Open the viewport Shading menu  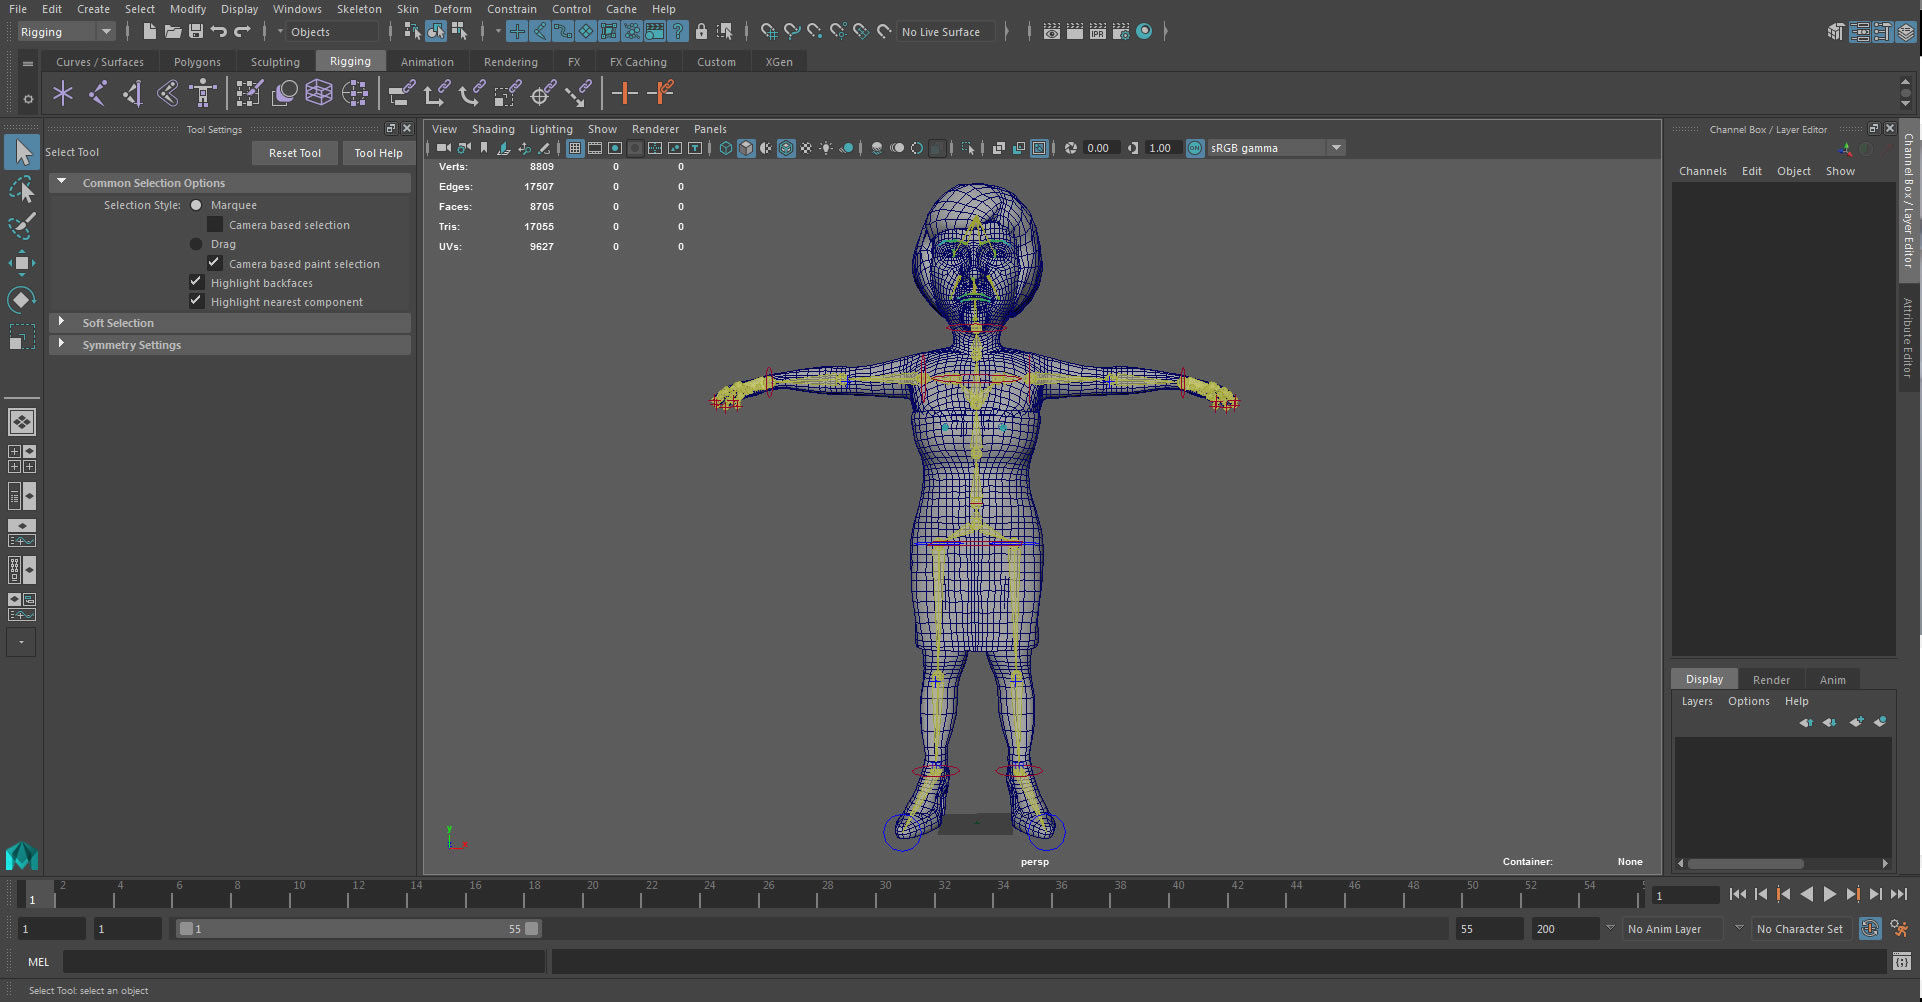coord(493,129)
